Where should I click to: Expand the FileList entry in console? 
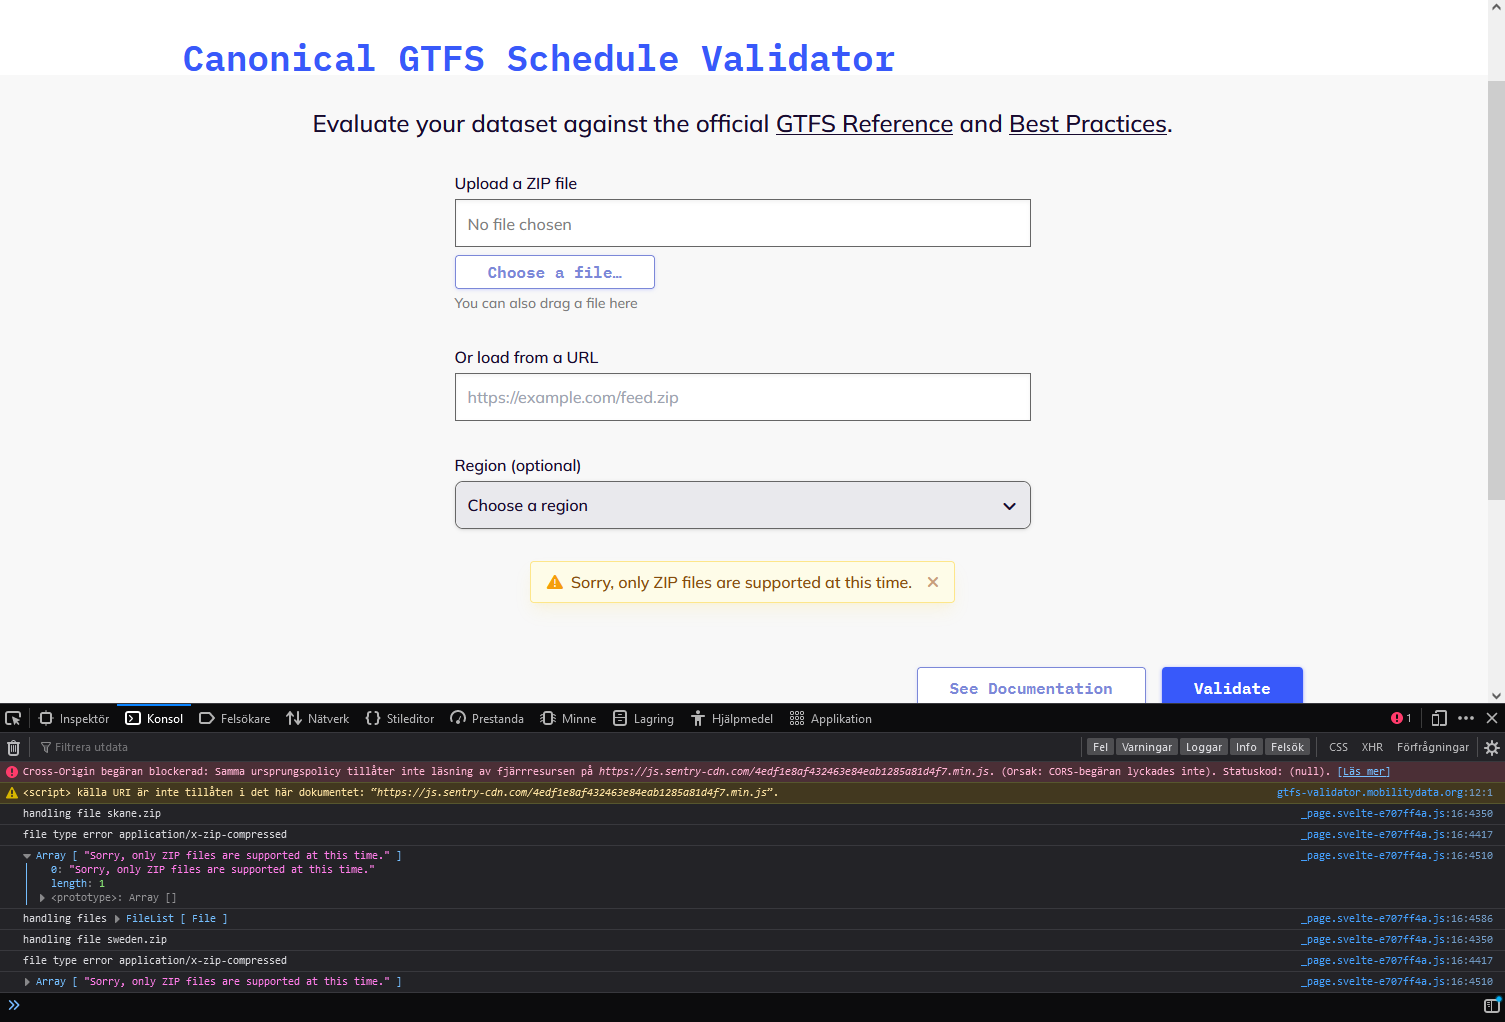click(x=117, y=918)
